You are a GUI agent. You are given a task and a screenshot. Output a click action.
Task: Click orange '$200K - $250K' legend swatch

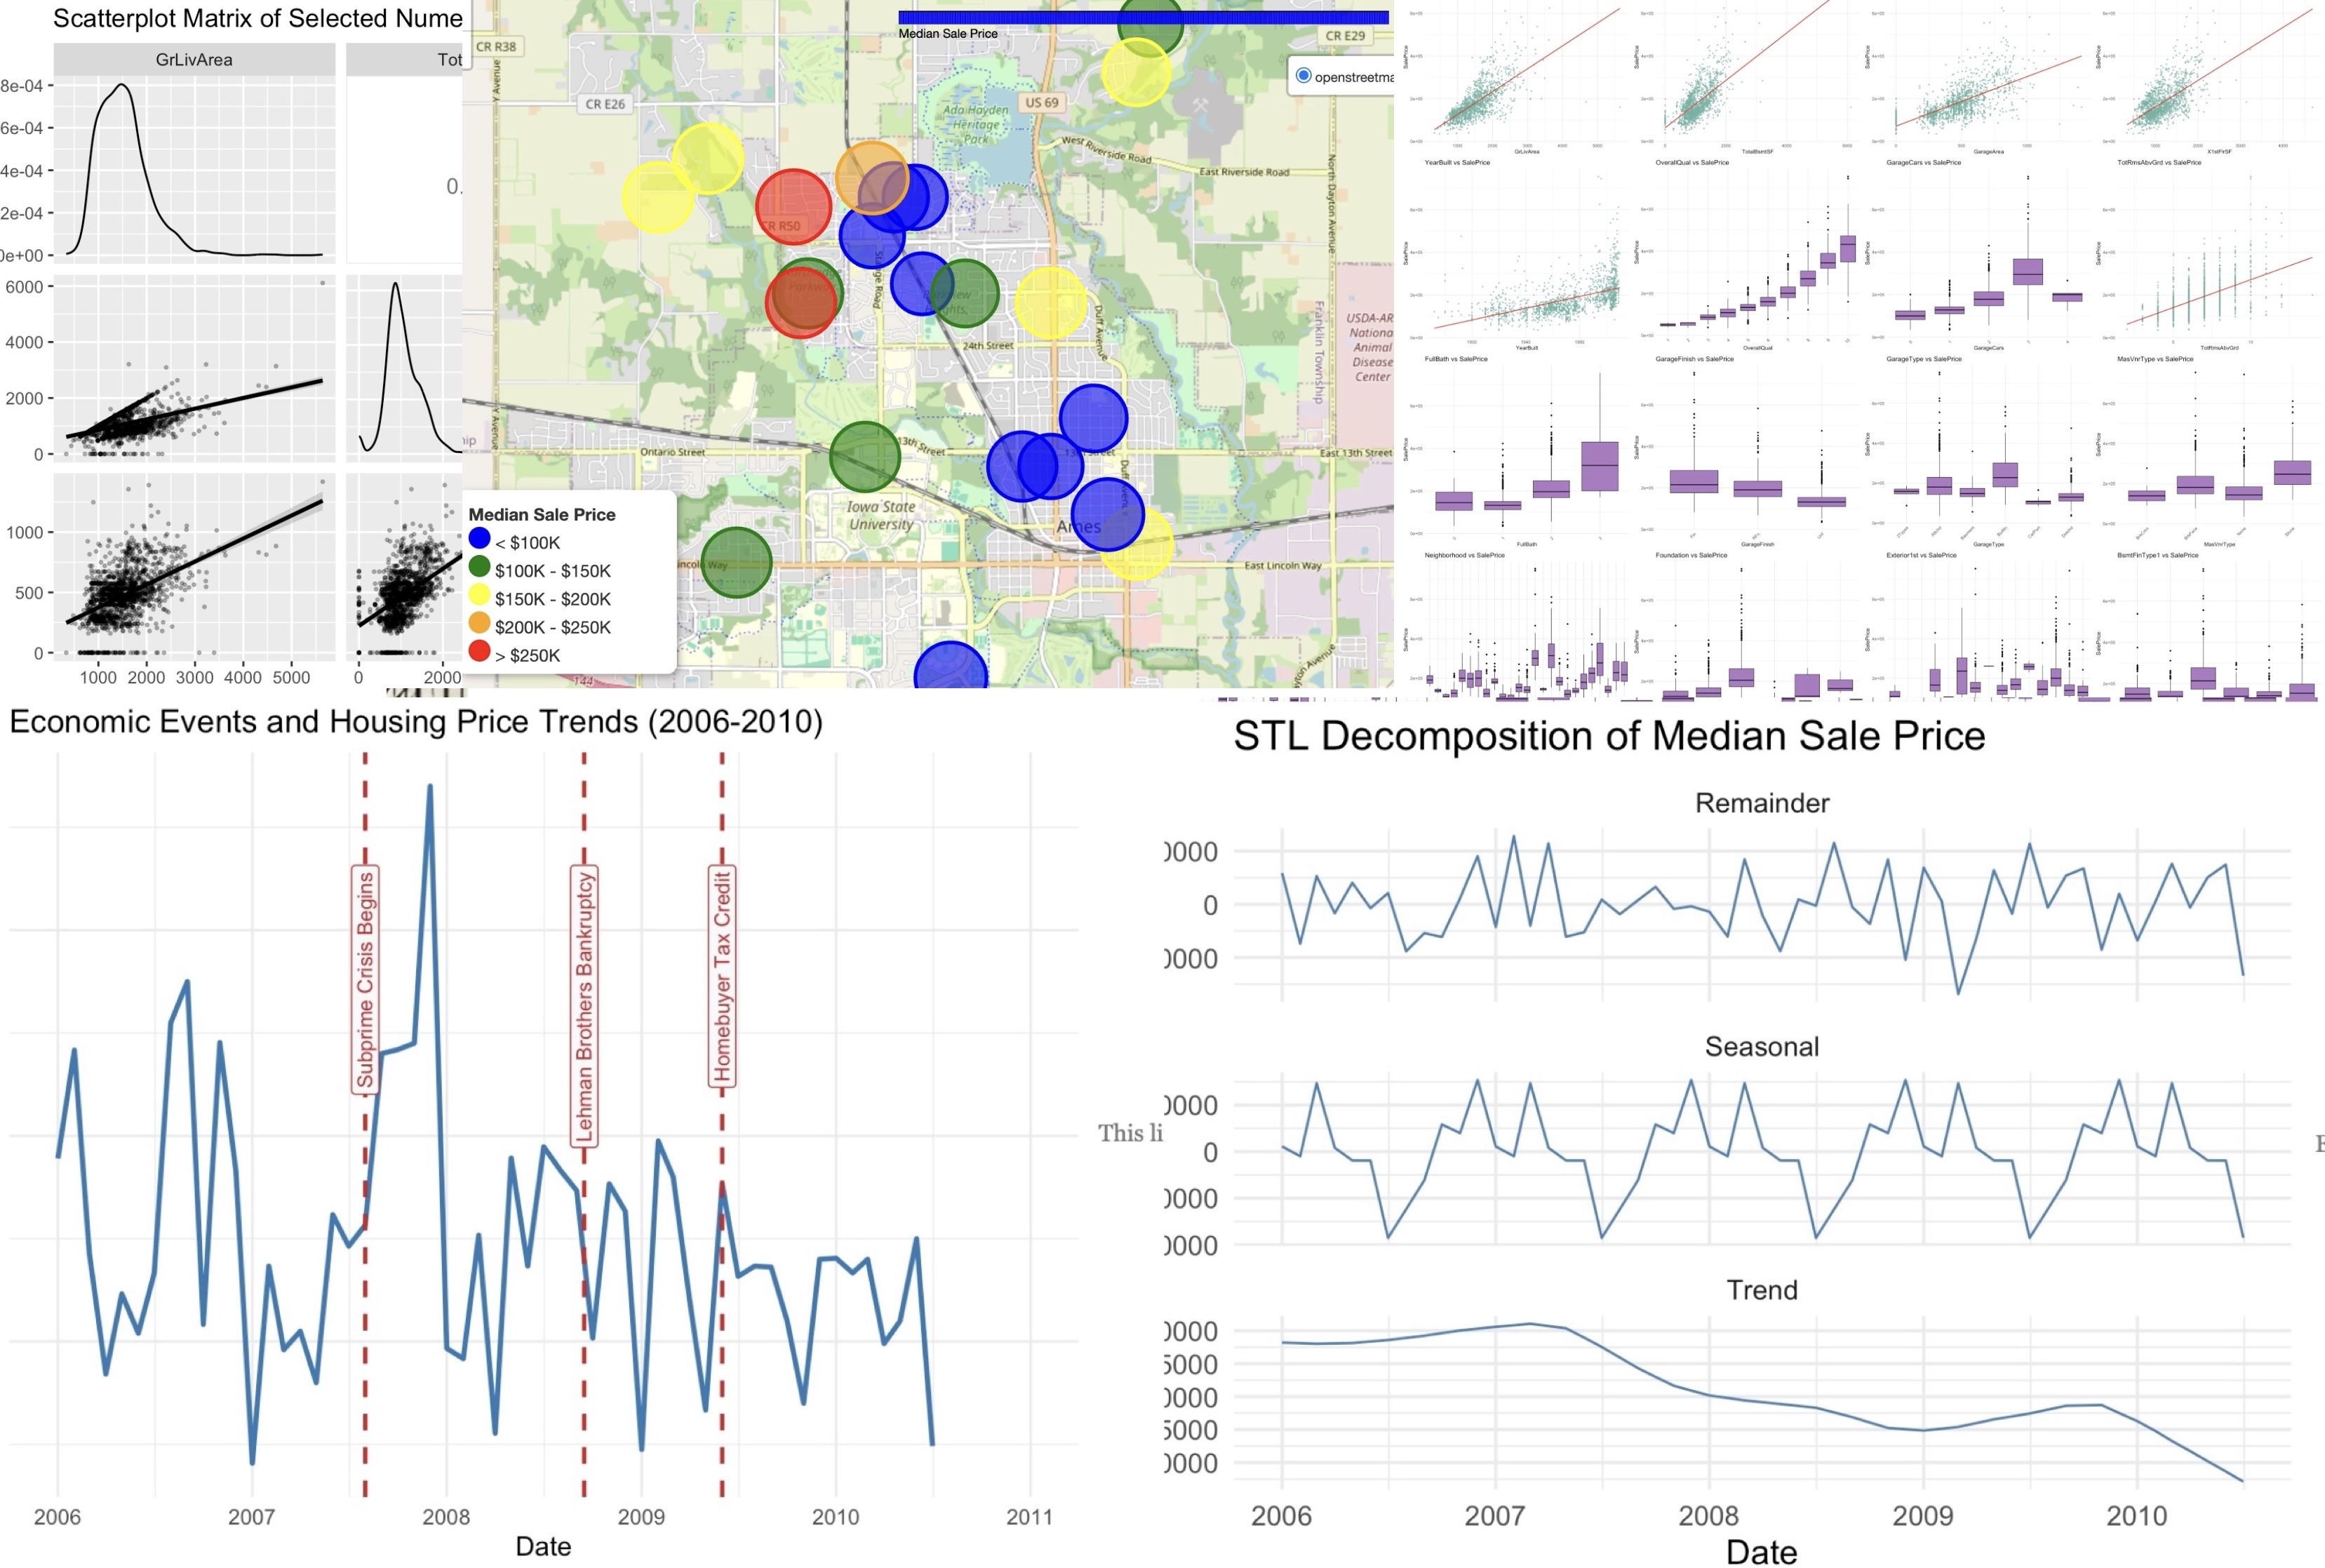pos(479,624)
